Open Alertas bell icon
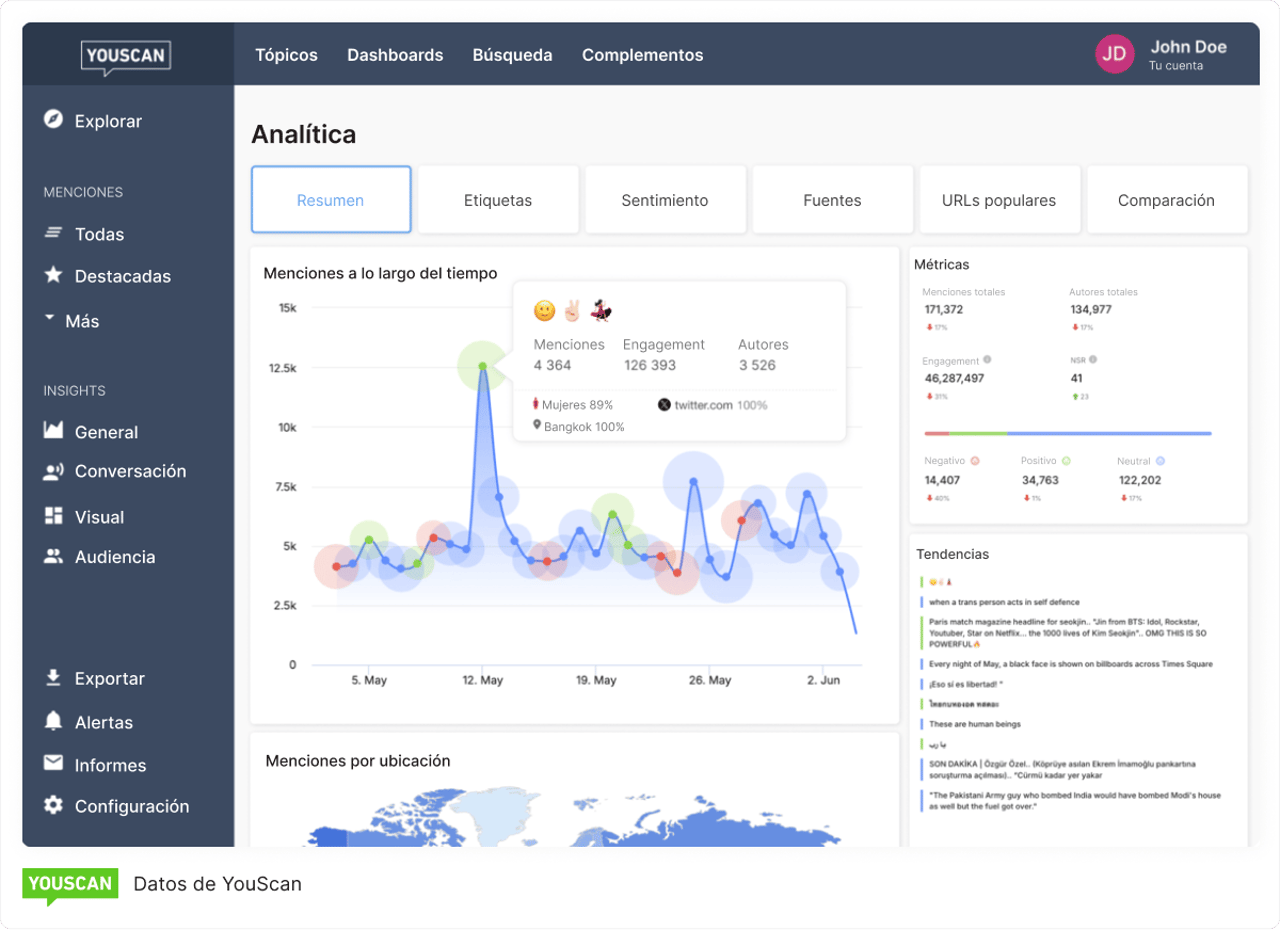This screenshot has height=930, width=1280. 54,721
